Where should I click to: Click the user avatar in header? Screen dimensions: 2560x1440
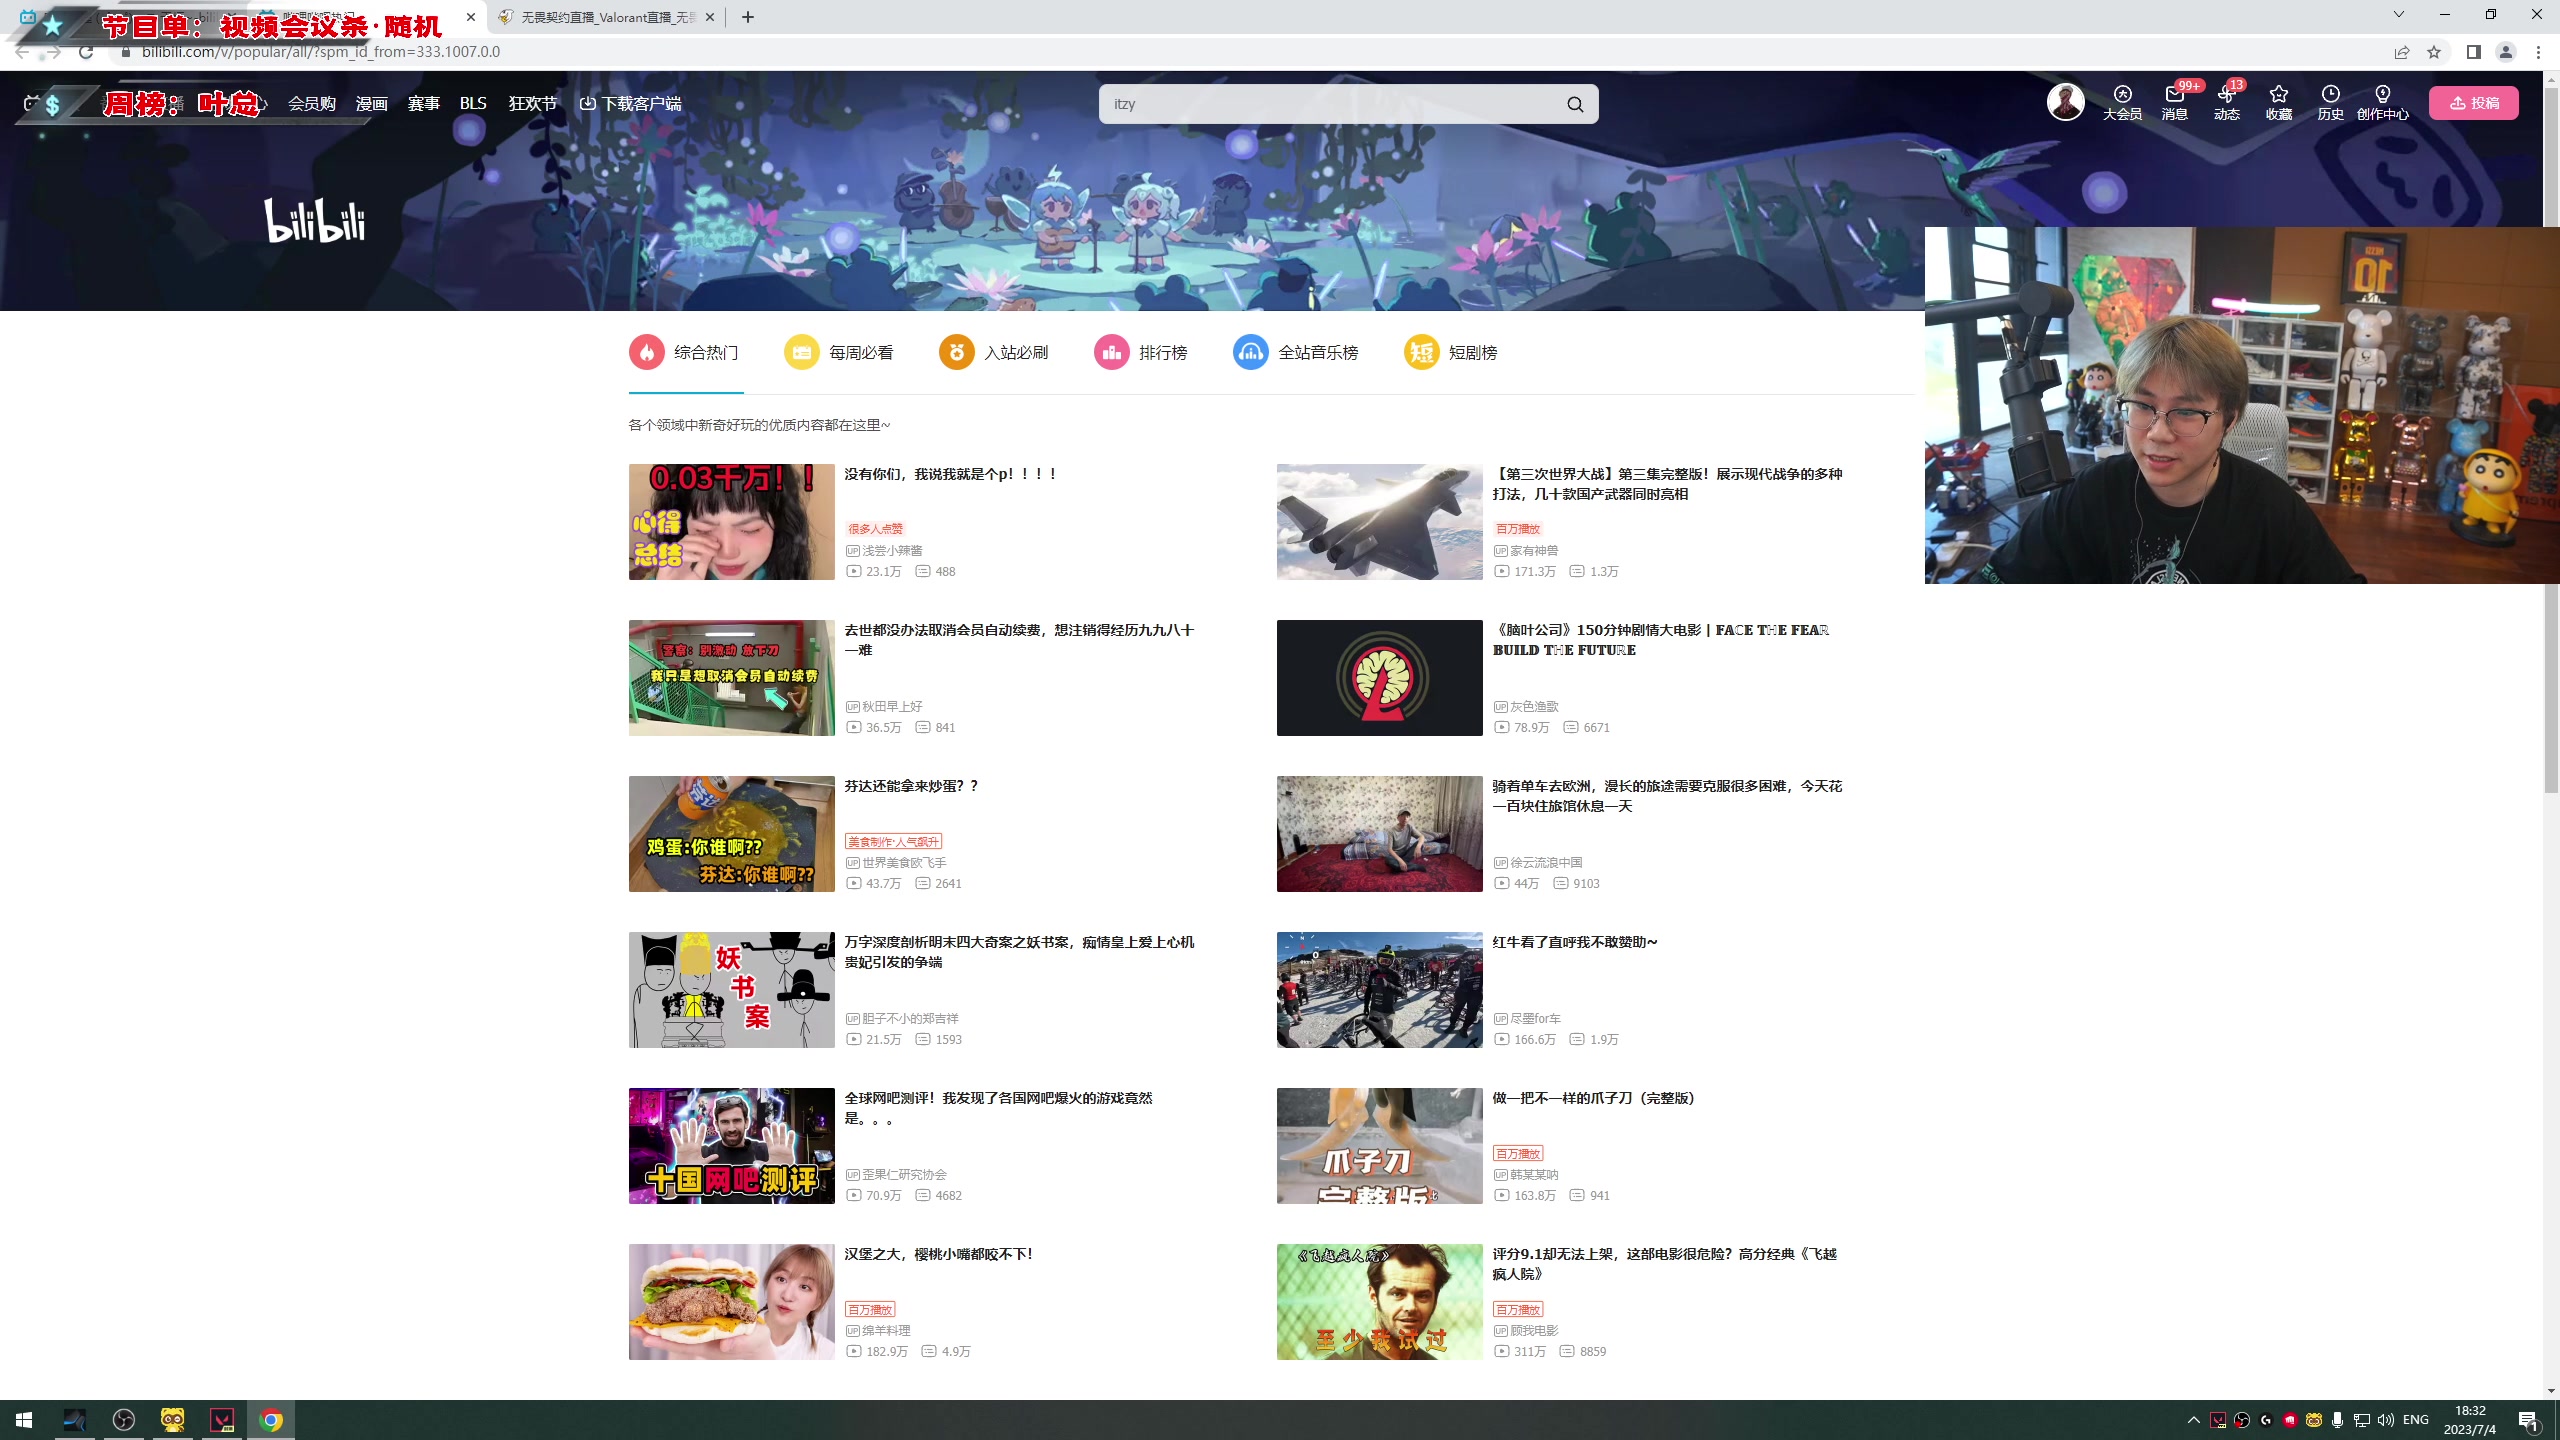[2065, 102]
